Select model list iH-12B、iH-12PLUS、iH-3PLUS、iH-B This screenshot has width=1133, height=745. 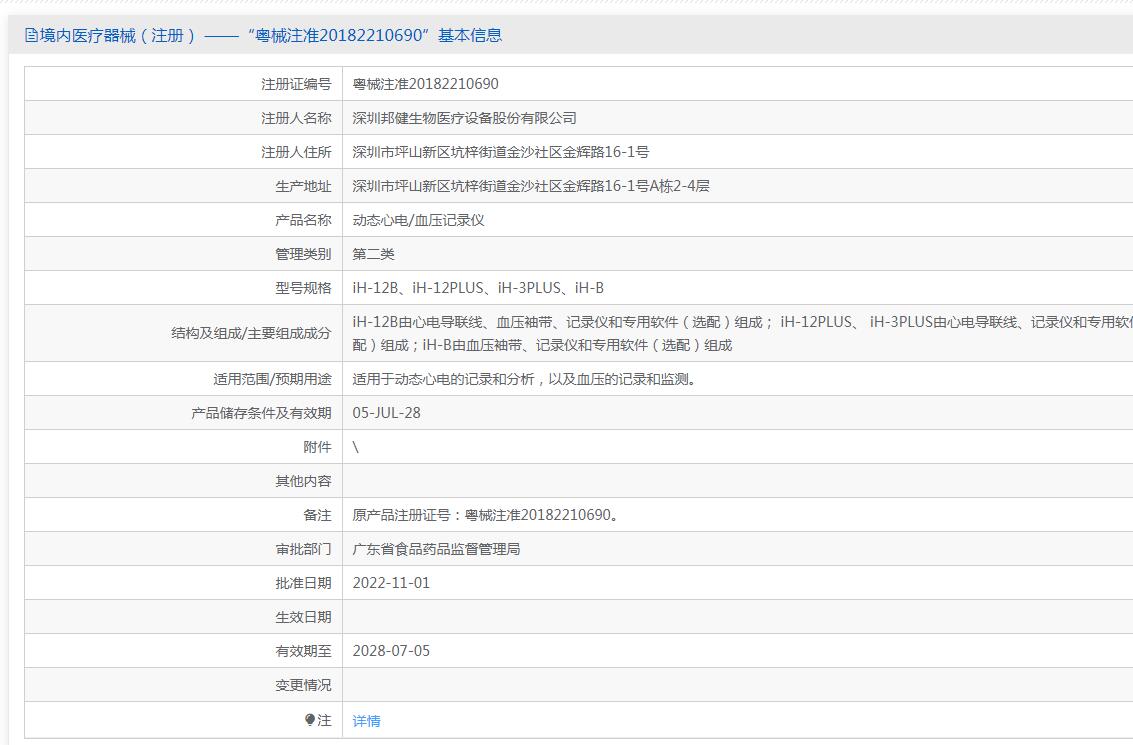[478, 288]
